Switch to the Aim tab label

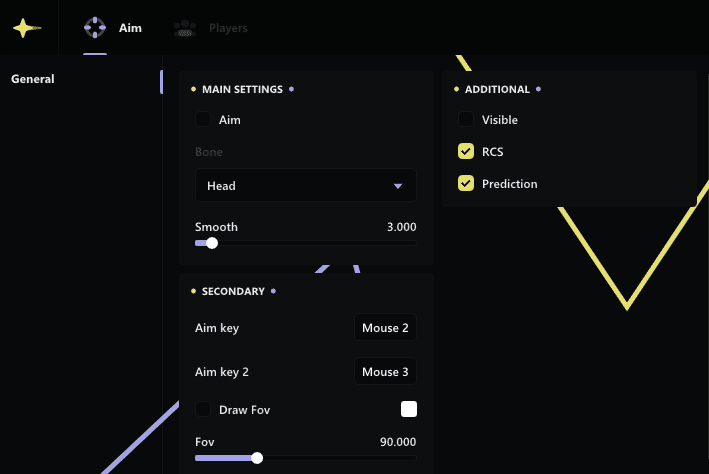pos(130,28)
